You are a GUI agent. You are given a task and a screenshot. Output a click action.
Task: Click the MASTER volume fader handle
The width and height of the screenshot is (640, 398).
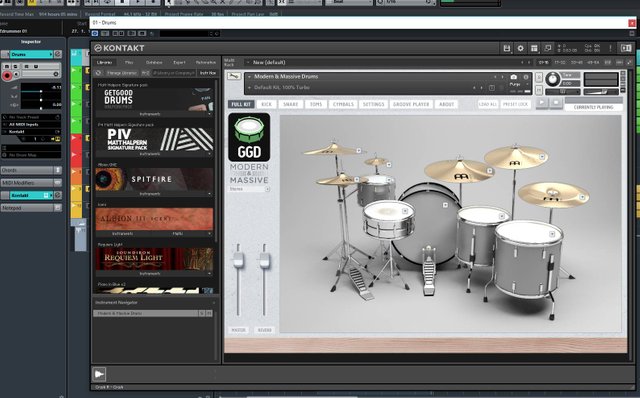pos(238,260)
